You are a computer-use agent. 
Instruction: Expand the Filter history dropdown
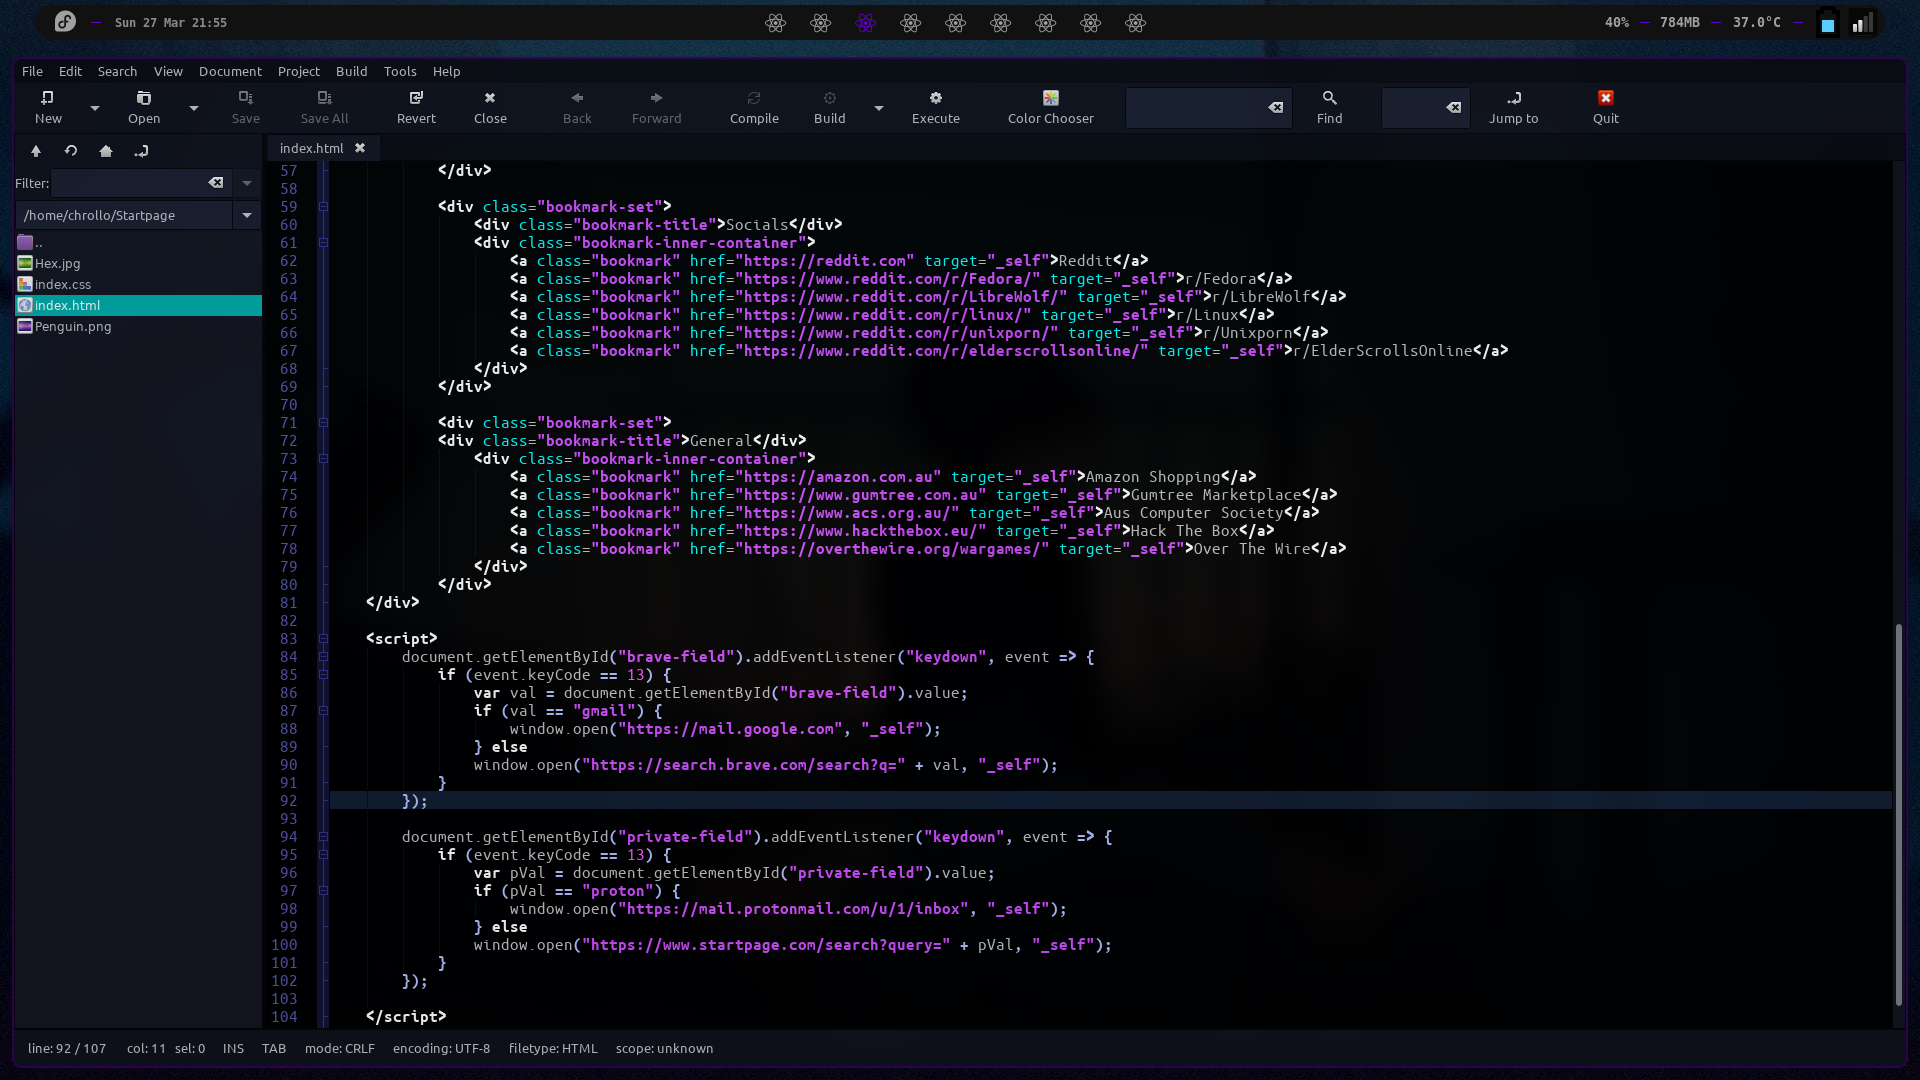tap(247, 183)
